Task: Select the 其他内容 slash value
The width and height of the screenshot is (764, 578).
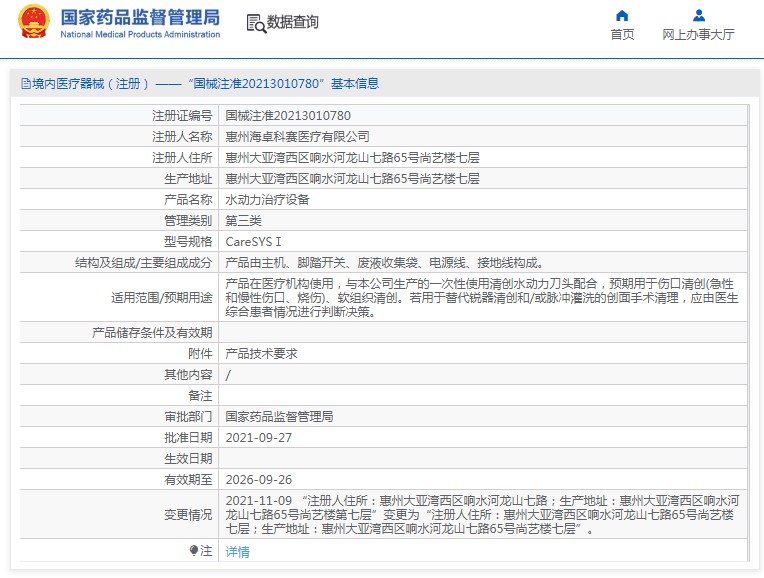Action: (x=228, y=375)
